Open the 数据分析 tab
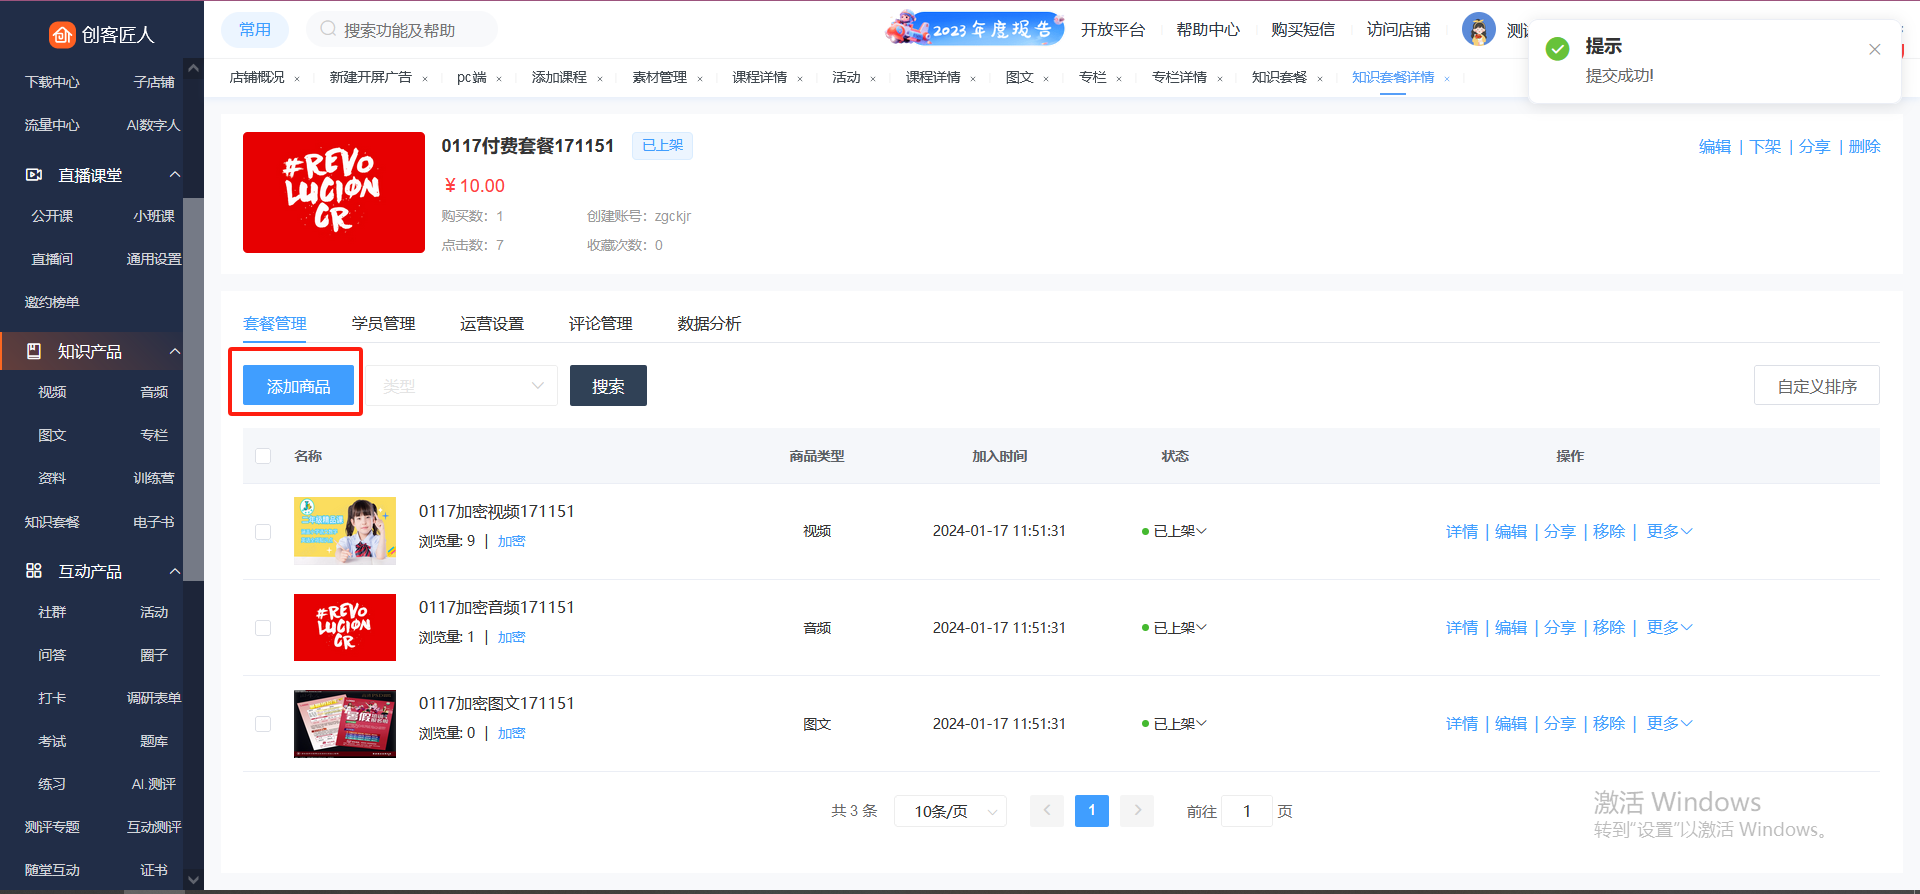This screenshot has width=1920, height=894. (709, 323)
